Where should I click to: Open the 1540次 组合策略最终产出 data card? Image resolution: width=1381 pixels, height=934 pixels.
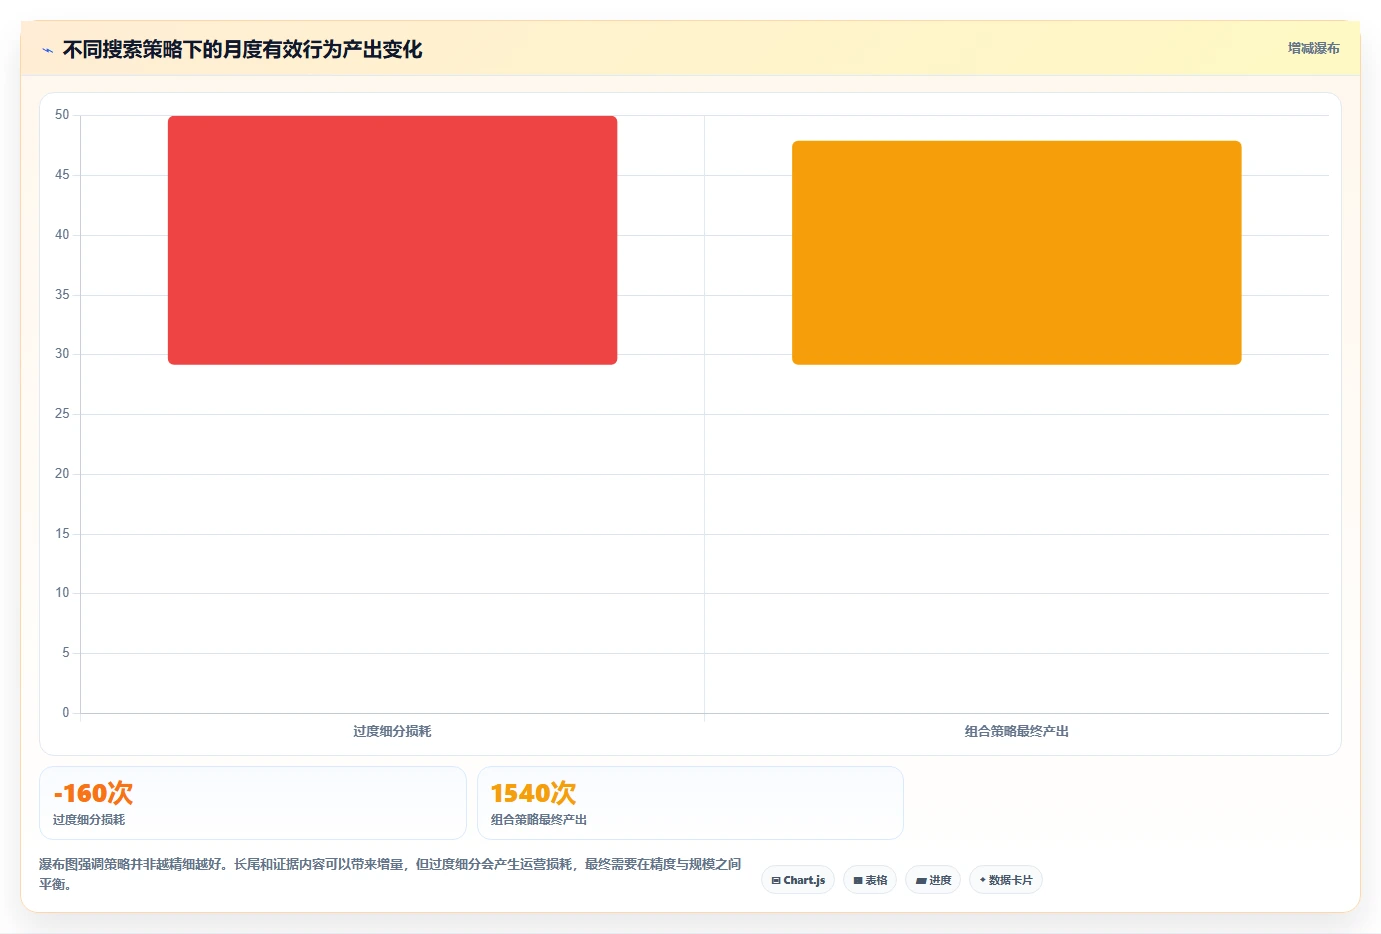point(690,803)
